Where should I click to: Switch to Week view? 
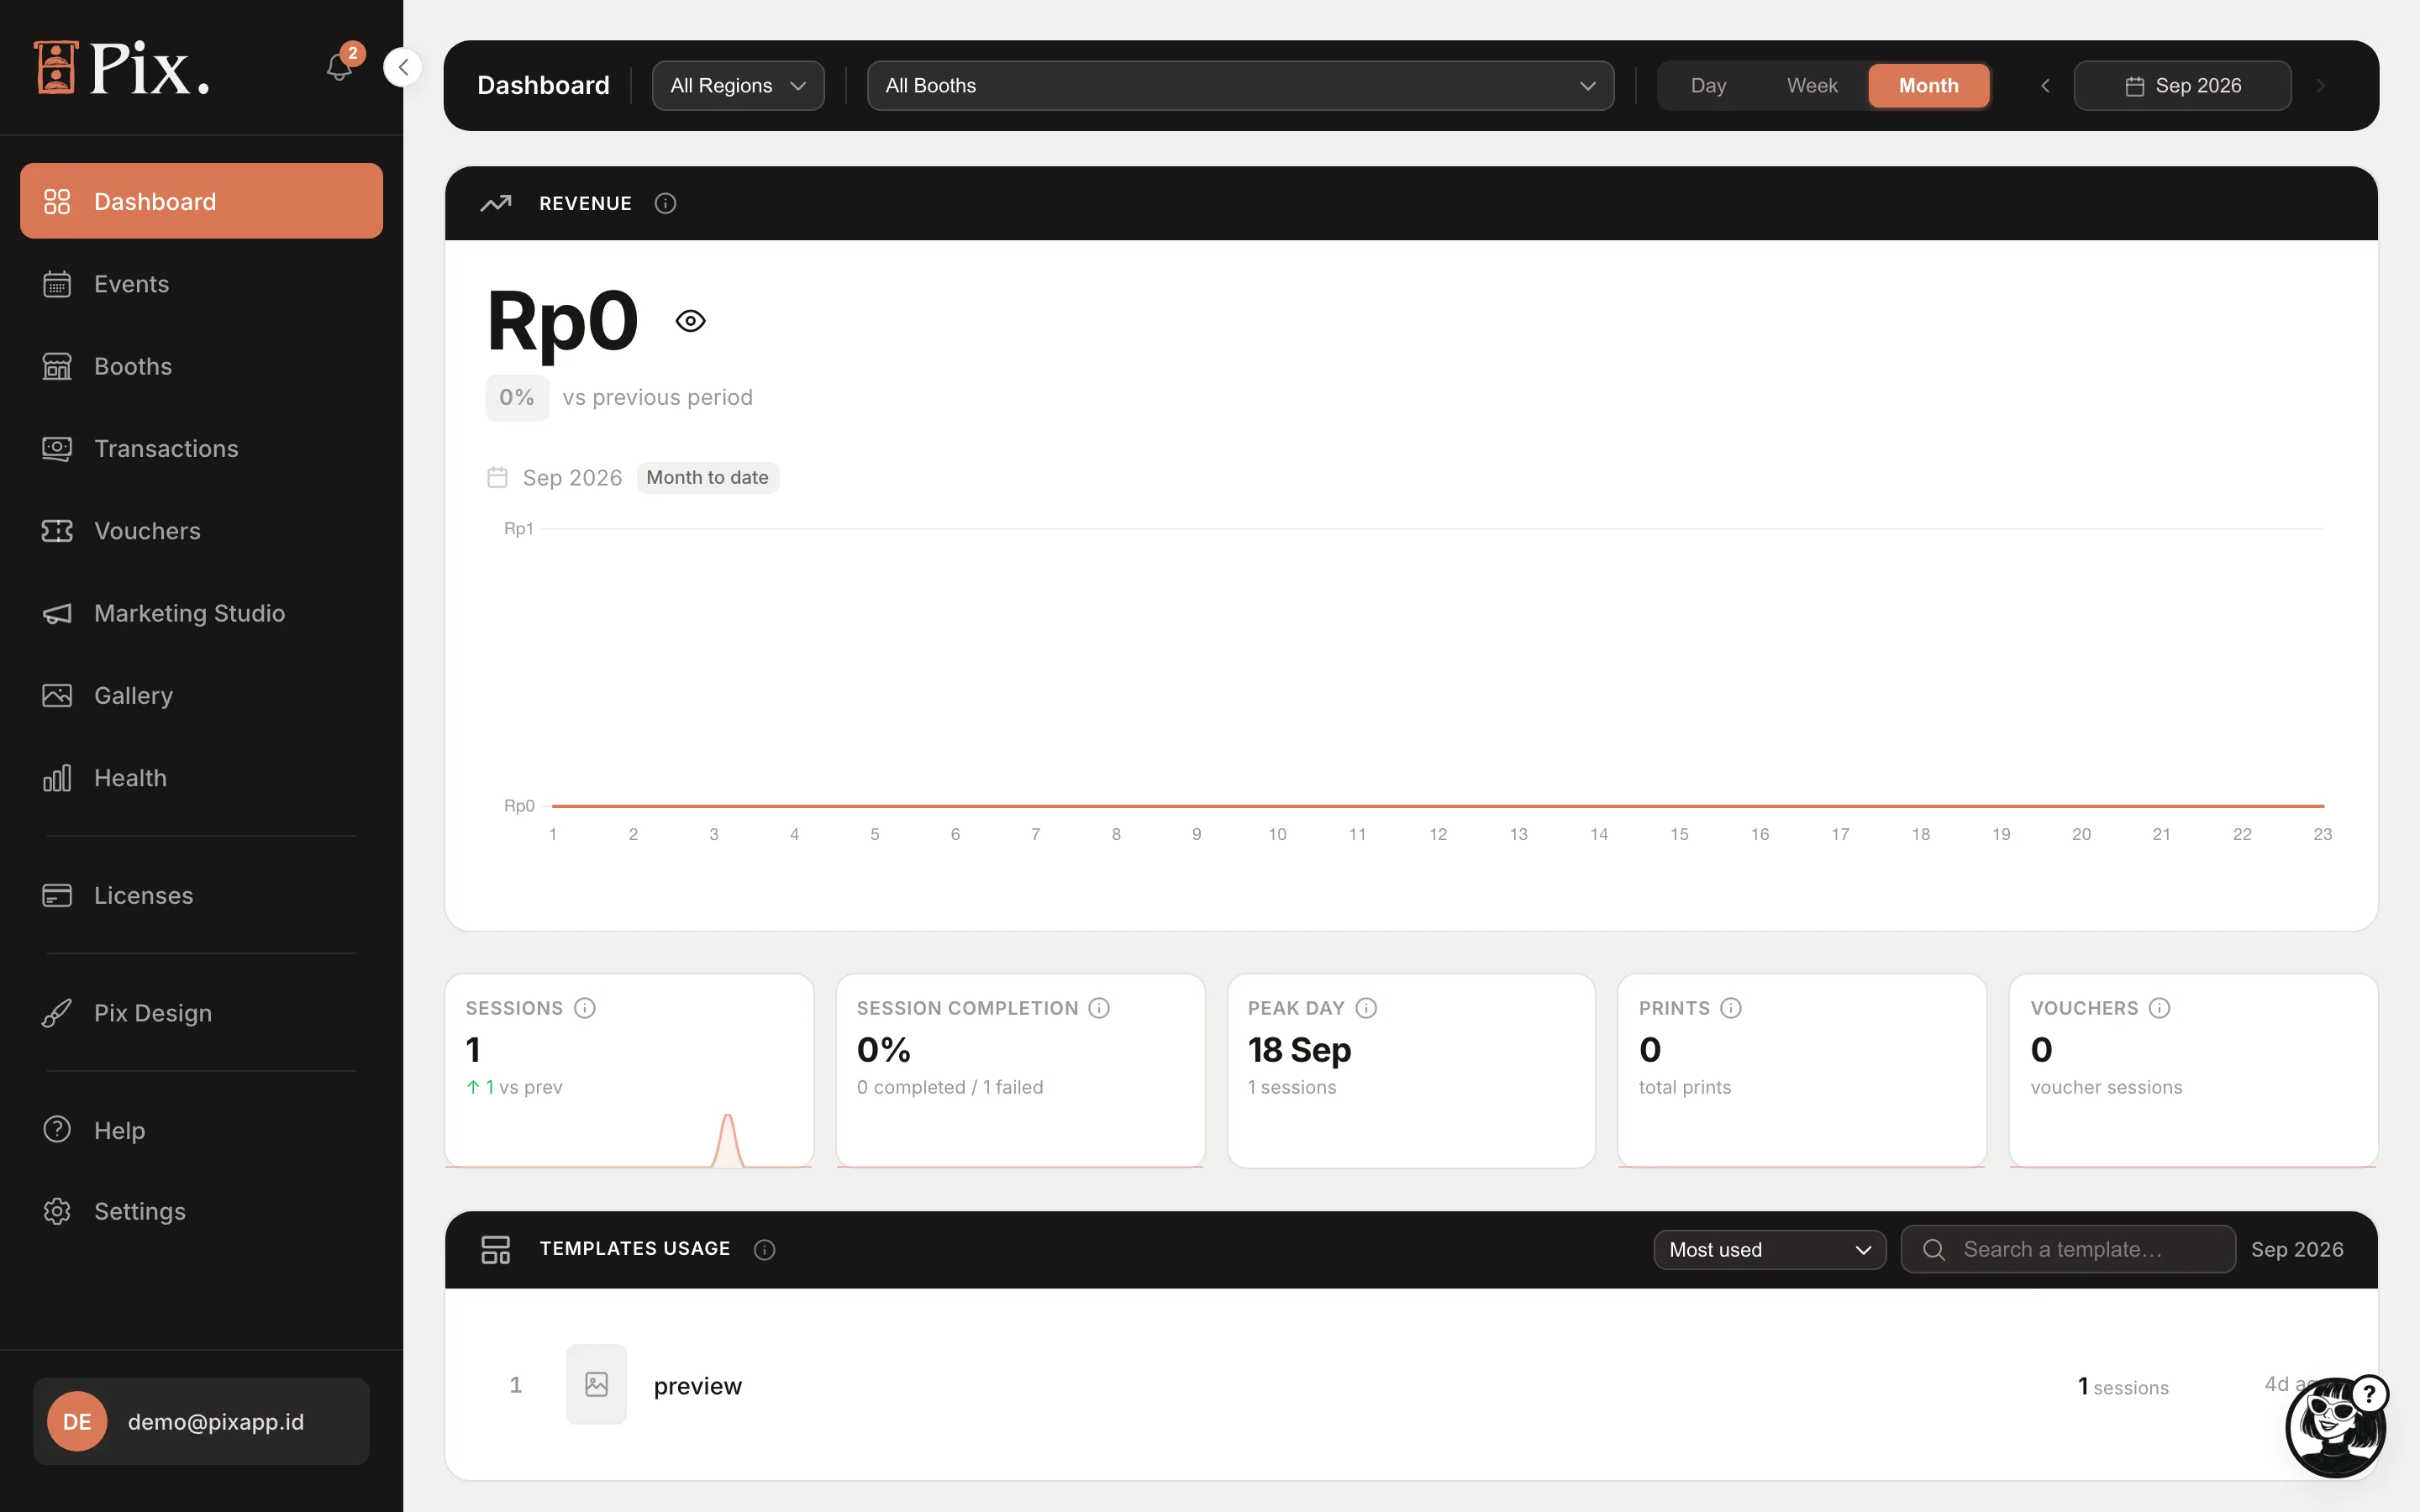1812,86
